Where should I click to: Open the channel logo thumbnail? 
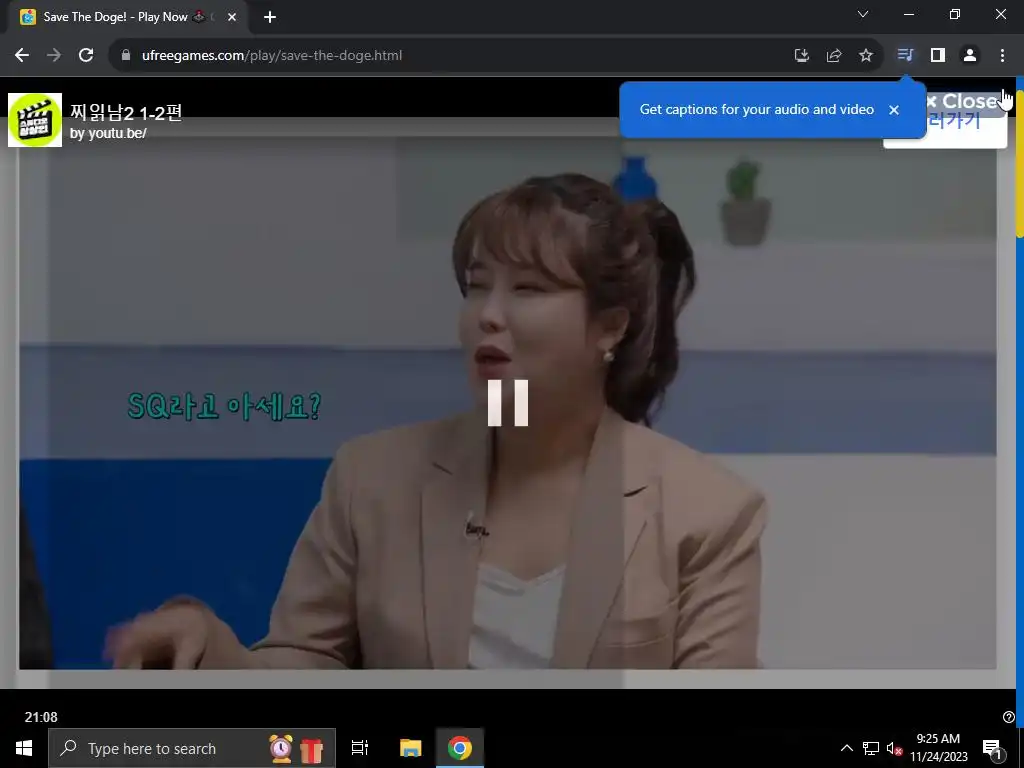[35, 120]
